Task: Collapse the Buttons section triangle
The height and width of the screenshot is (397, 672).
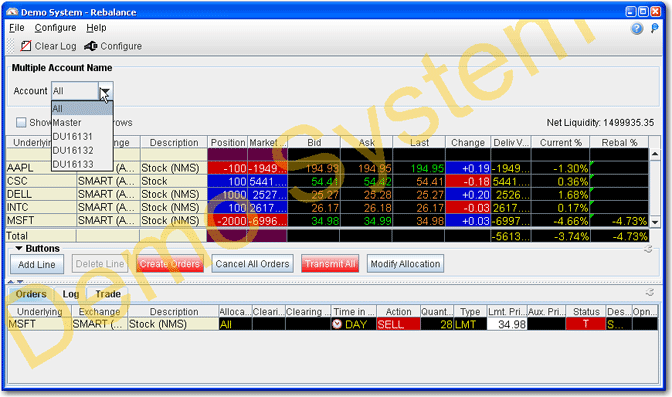Action: 19,248
